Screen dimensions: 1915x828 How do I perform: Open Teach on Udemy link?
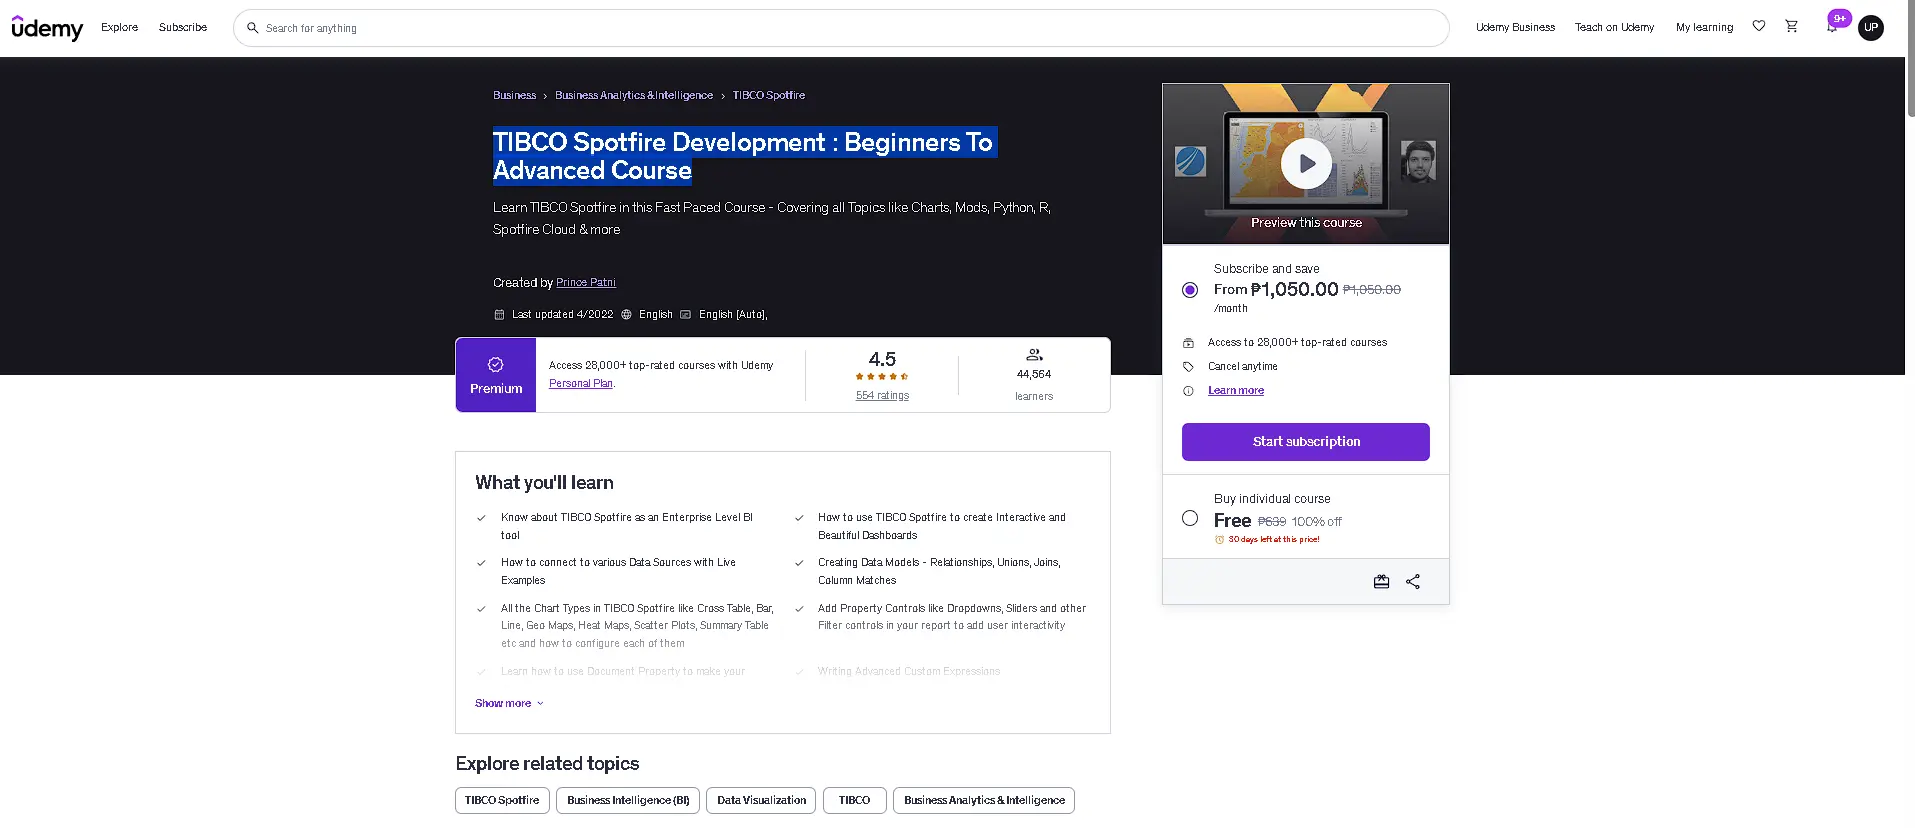1614,27
